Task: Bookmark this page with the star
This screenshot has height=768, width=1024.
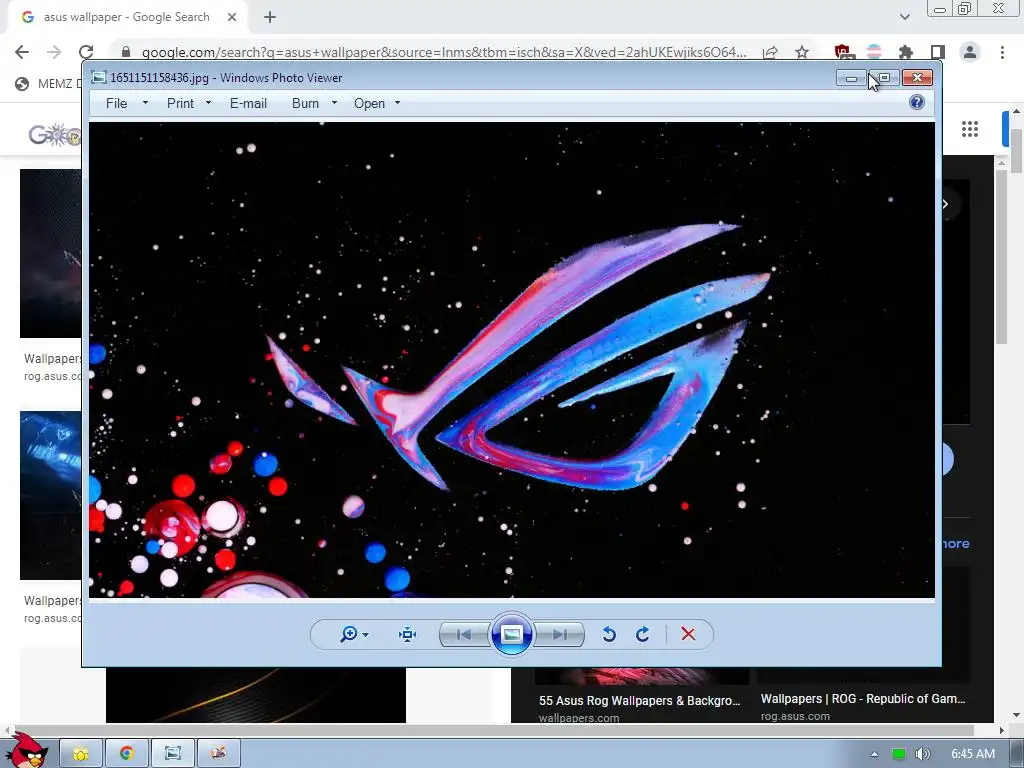Action: click(802, 52)
